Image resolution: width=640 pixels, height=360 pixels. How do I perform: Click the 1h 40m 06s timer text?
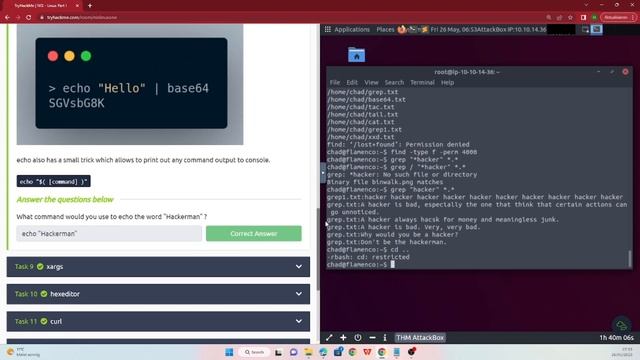616,338
